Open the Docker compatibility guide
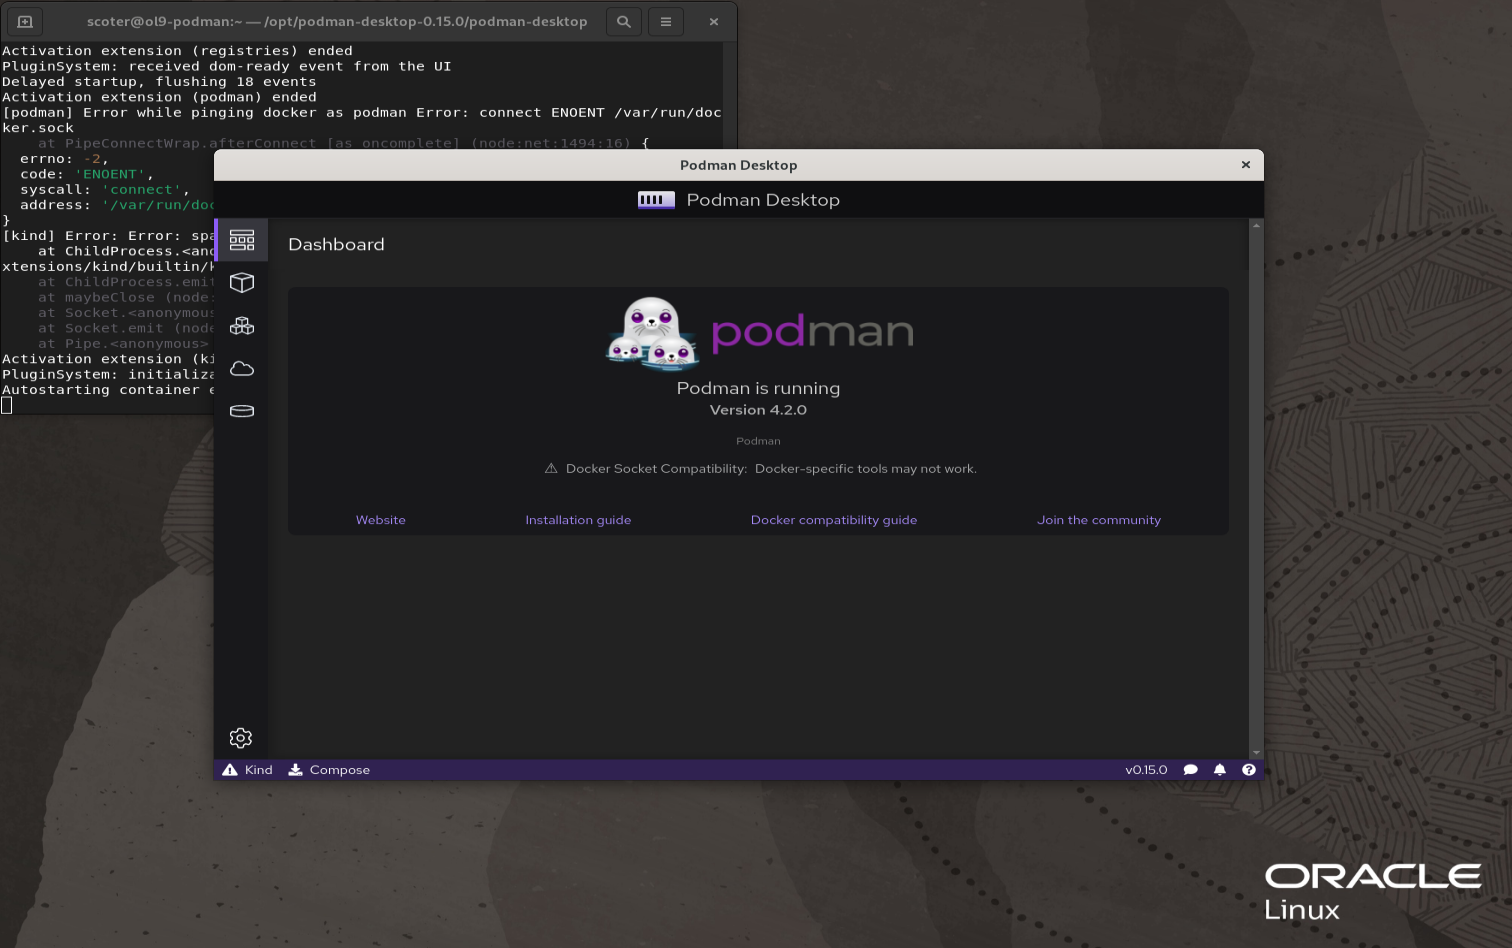Viewport: 1512px width, 948px height. pos(833,519)
